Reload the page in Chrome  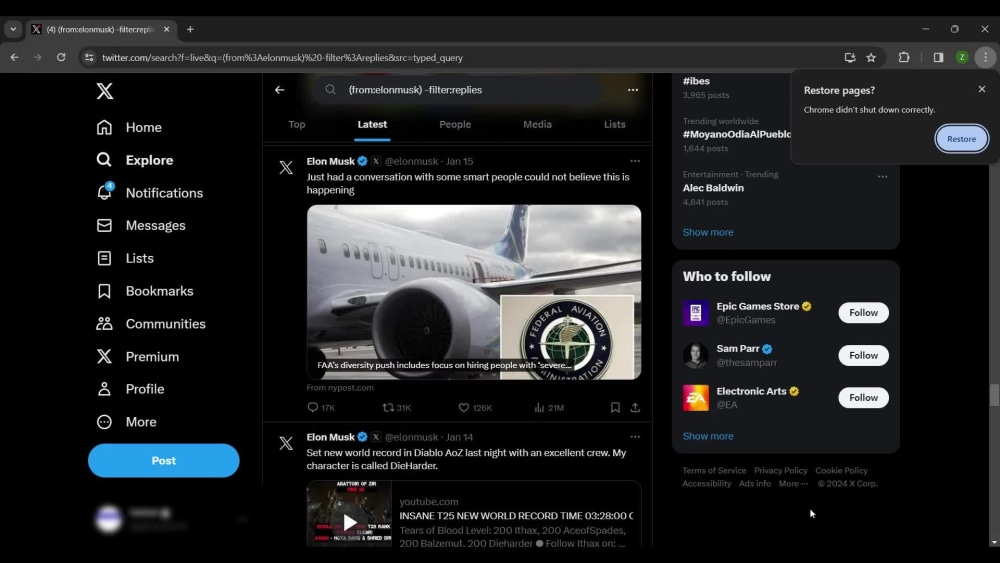coord(61,57)
